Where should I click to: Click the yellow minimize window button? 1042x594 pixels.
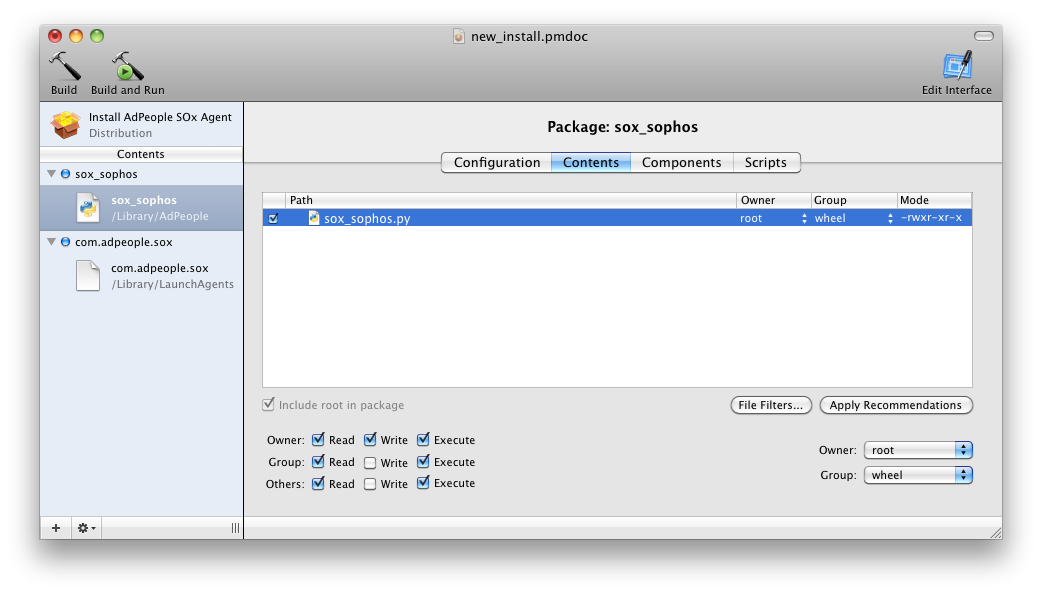(x=76, y=36)
